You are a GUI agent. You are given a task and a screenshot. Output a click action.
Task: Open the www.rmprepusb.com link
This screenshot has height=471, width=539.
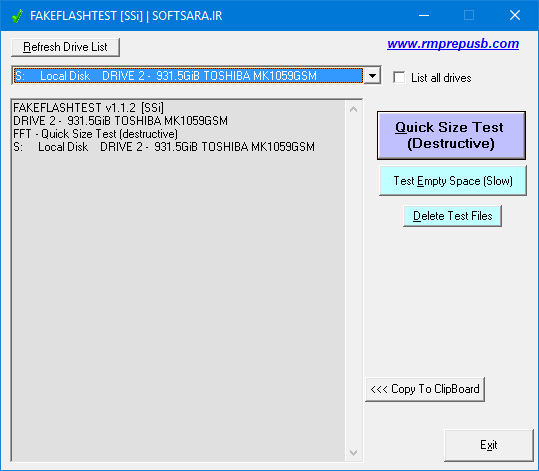(x=453, y=44)
